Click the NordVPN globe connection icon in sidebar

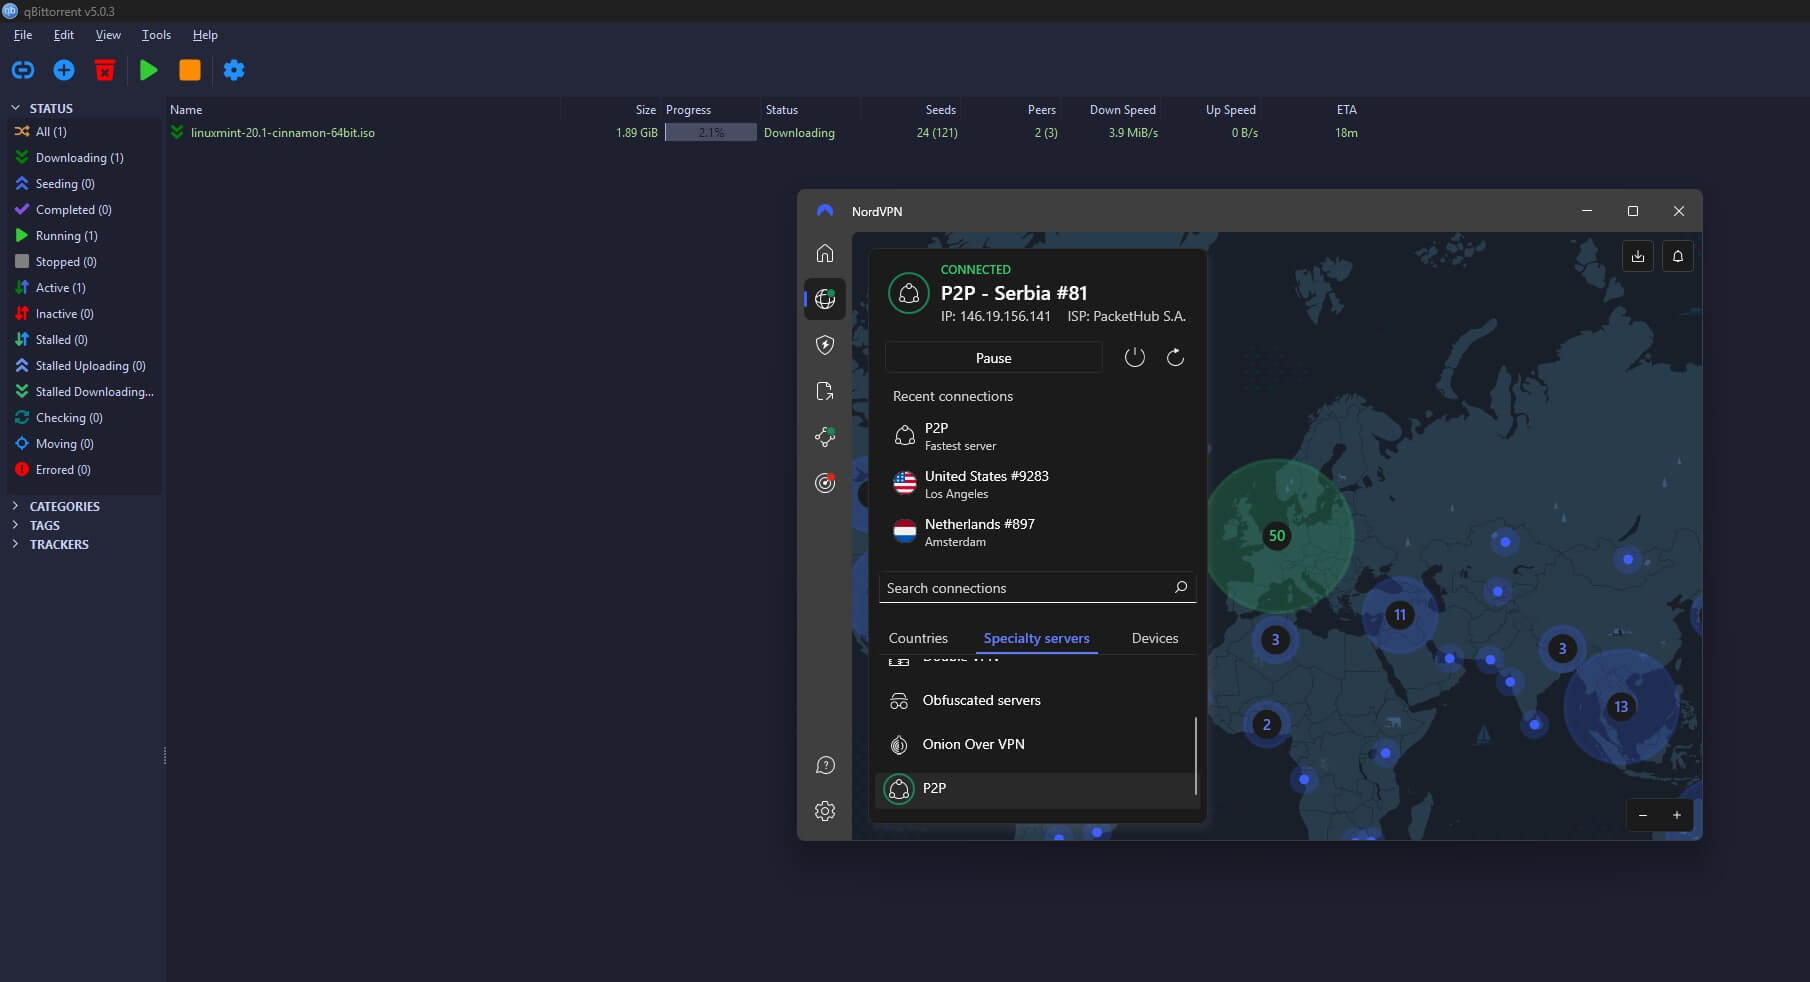pos(825,299)
